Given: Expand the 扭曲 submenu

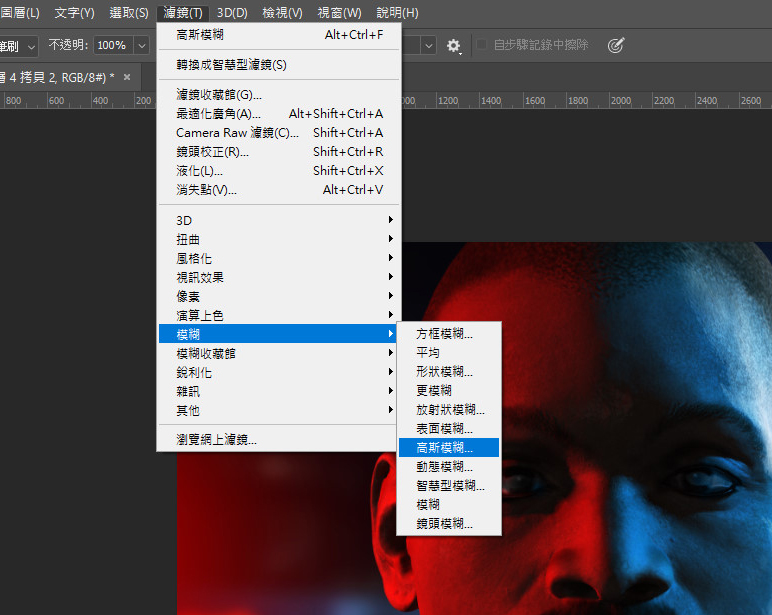Looking at the screenshot, I should tap(279, 239).
